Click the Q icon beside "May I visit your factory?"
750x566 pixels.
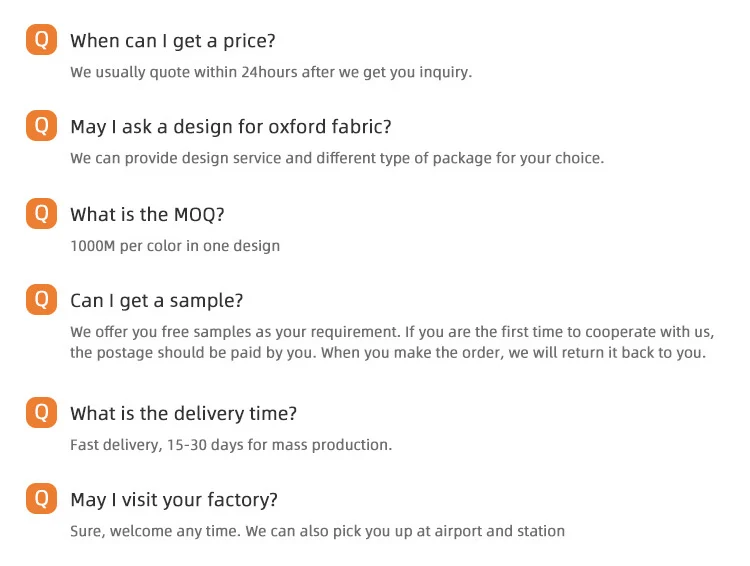41,498
